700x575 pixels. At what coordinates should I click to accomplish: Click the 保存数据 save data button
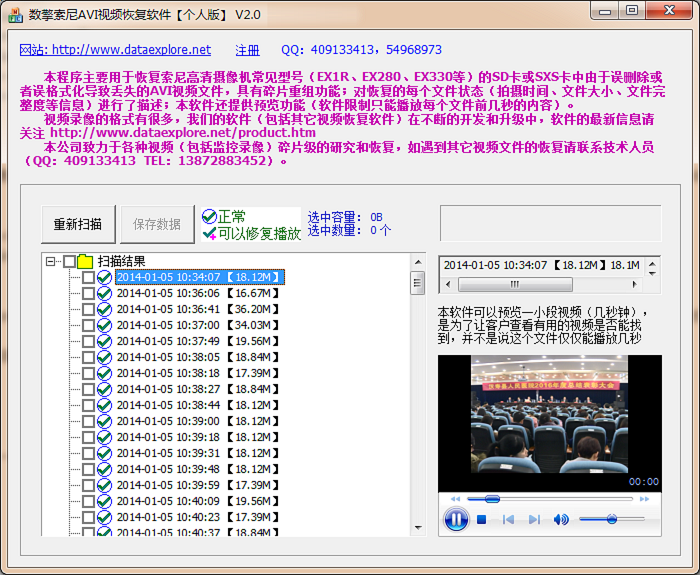coord(157,224)
